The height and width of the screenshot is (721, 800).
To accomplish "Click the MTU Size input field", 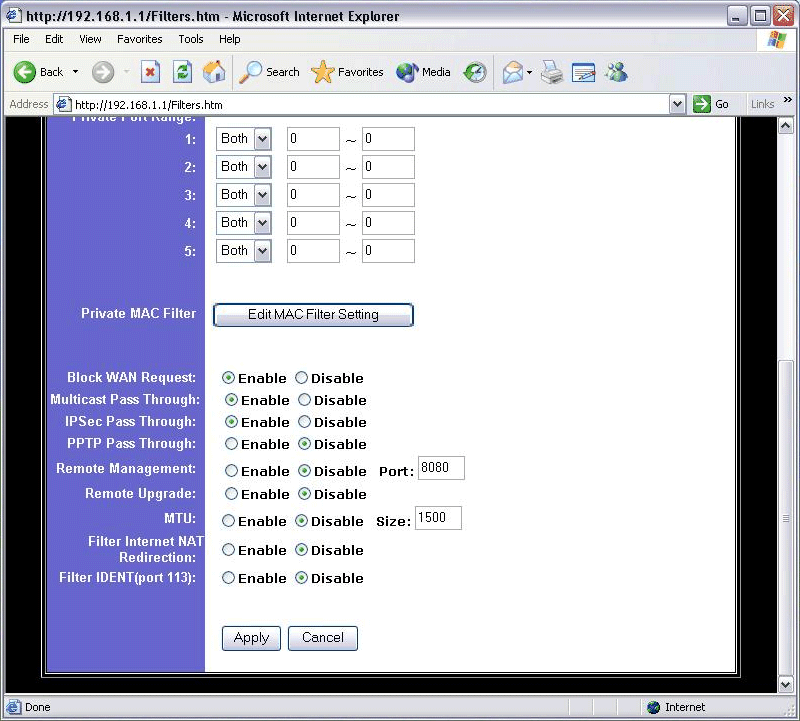I will tap(438, 518).
